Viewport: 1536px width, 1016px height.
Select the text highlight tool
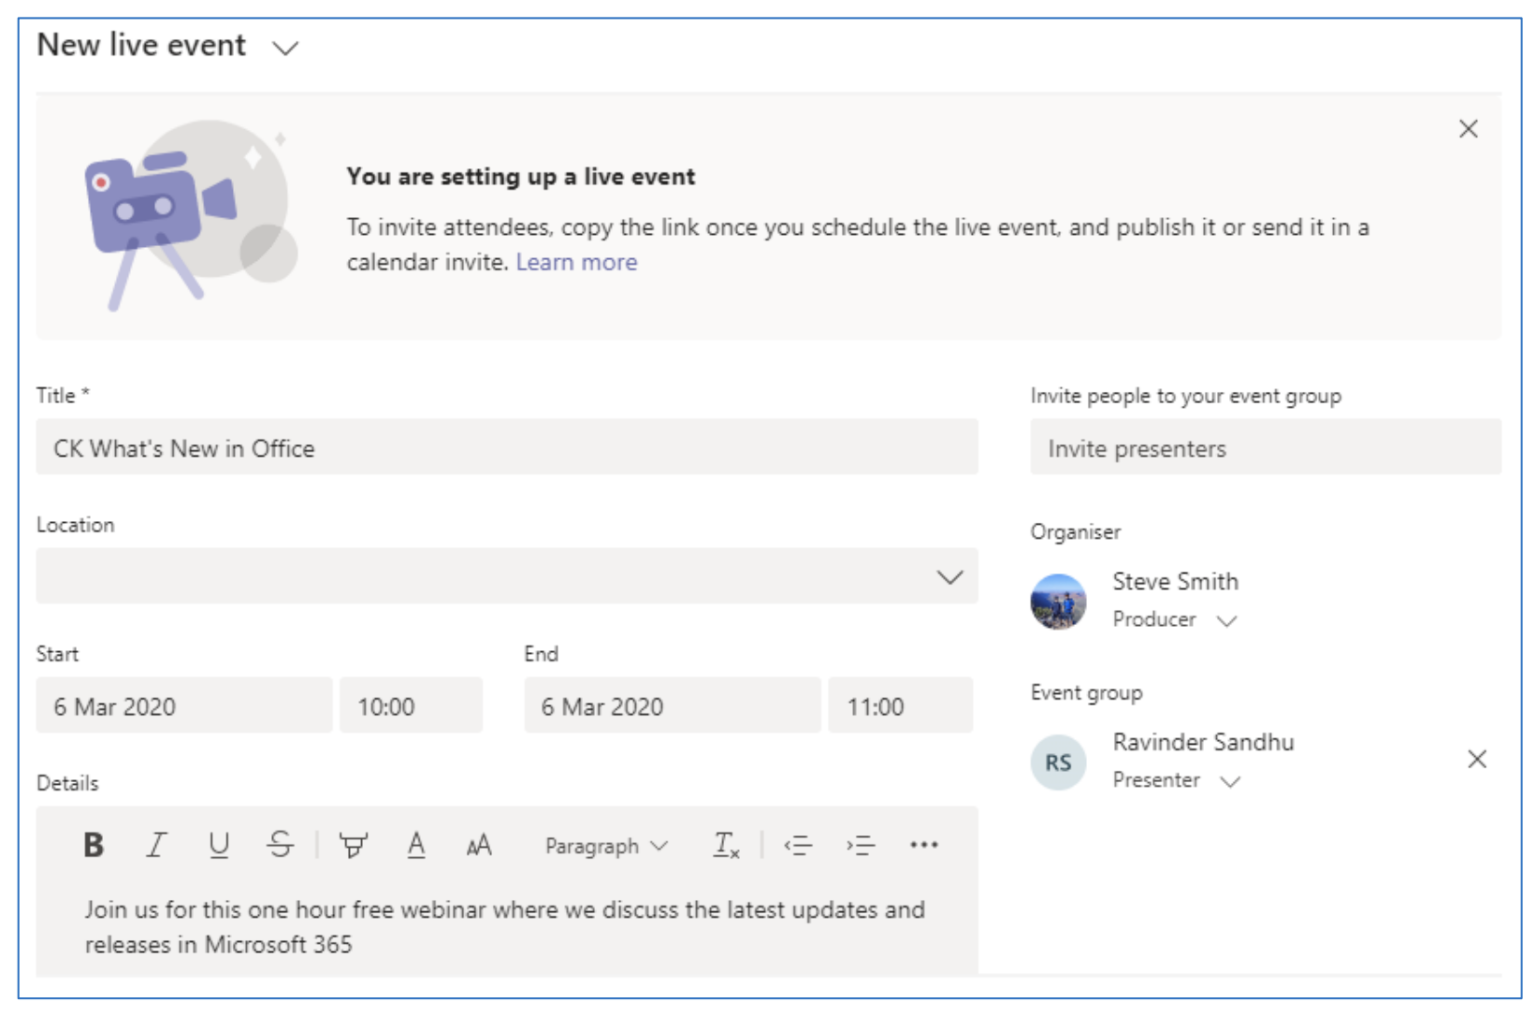[352, 845]
